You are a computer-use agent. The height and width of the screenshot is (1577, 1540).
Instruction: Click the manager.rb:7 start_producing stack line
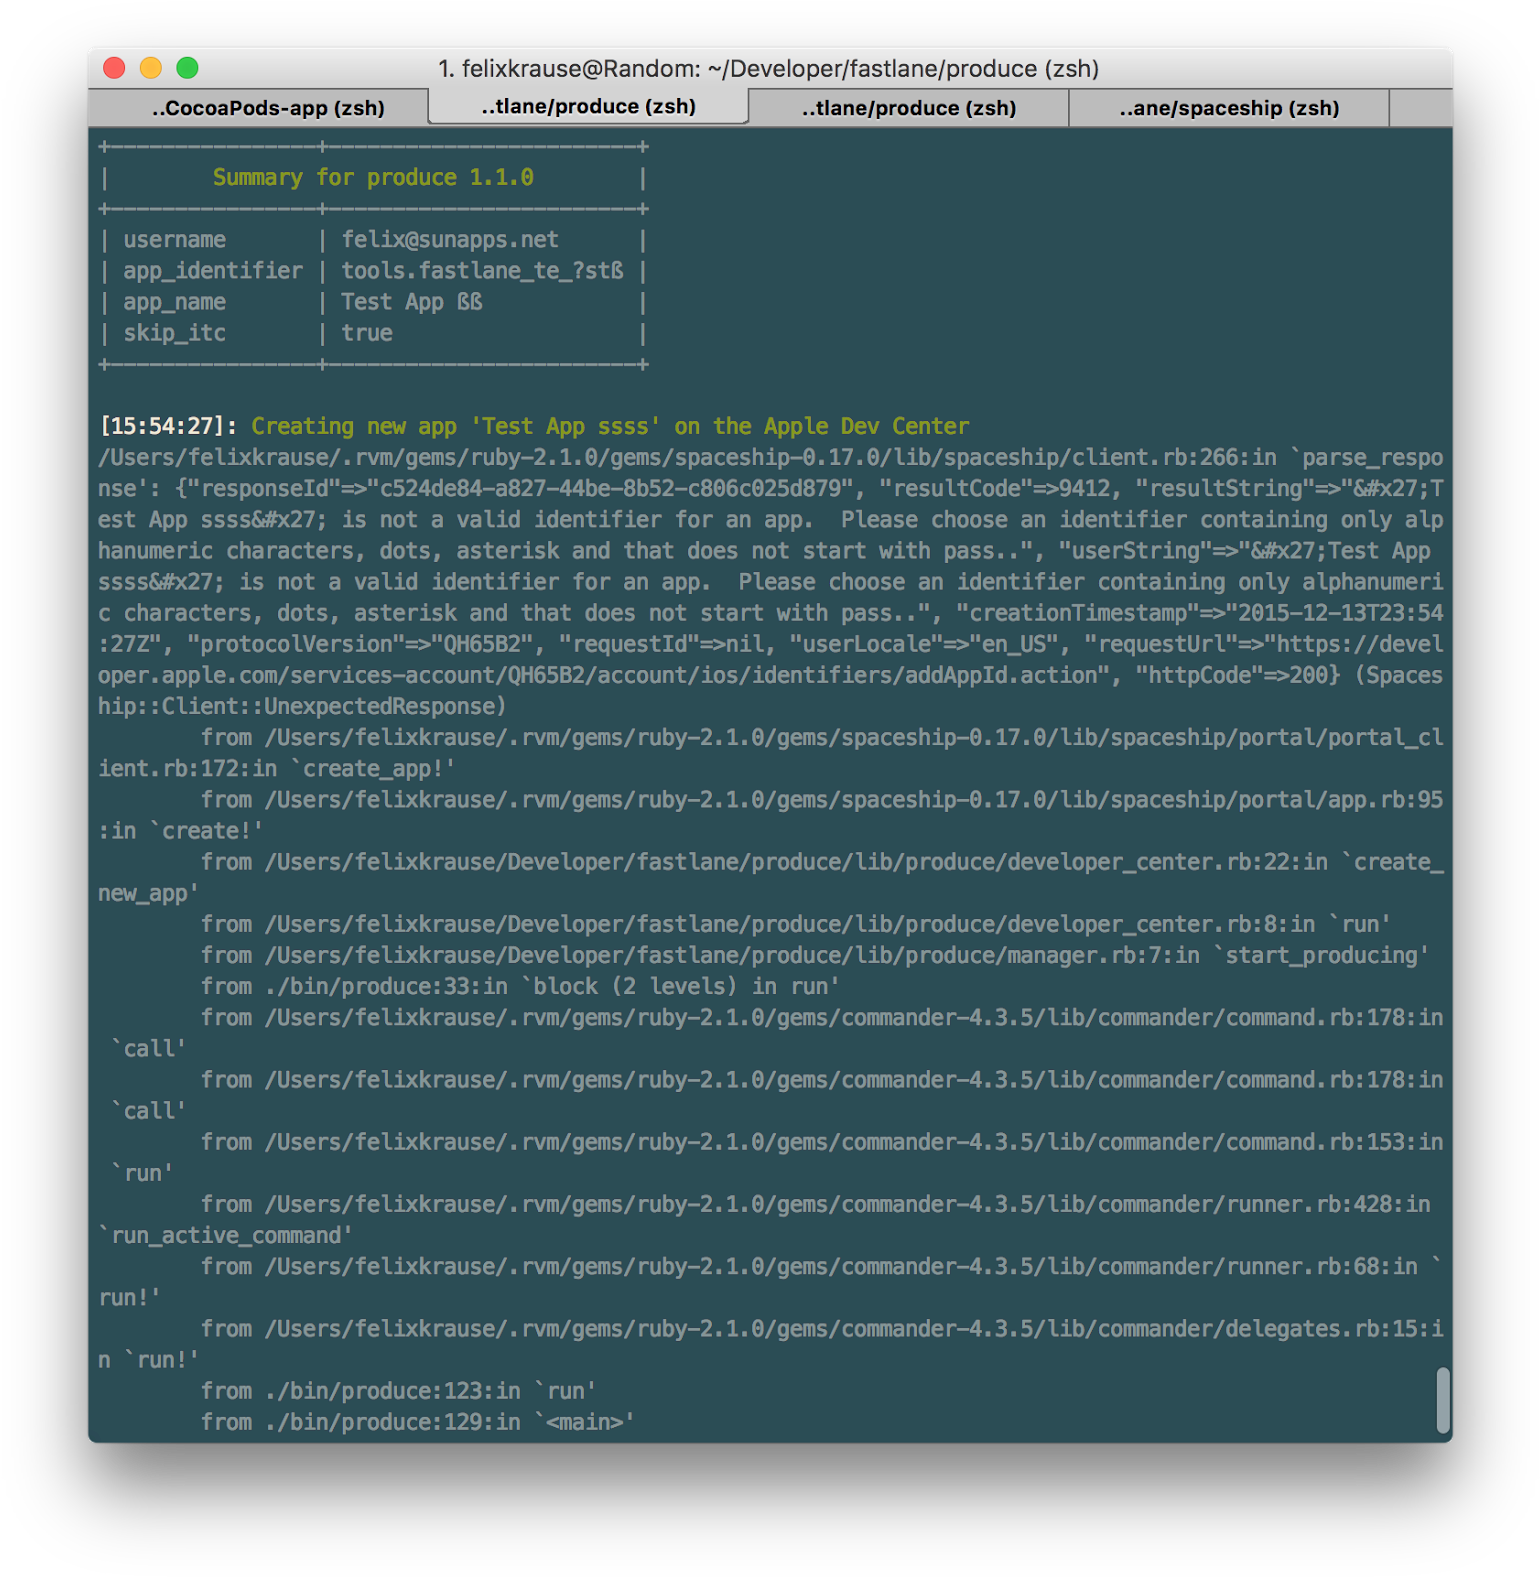(x=814, y=955)
